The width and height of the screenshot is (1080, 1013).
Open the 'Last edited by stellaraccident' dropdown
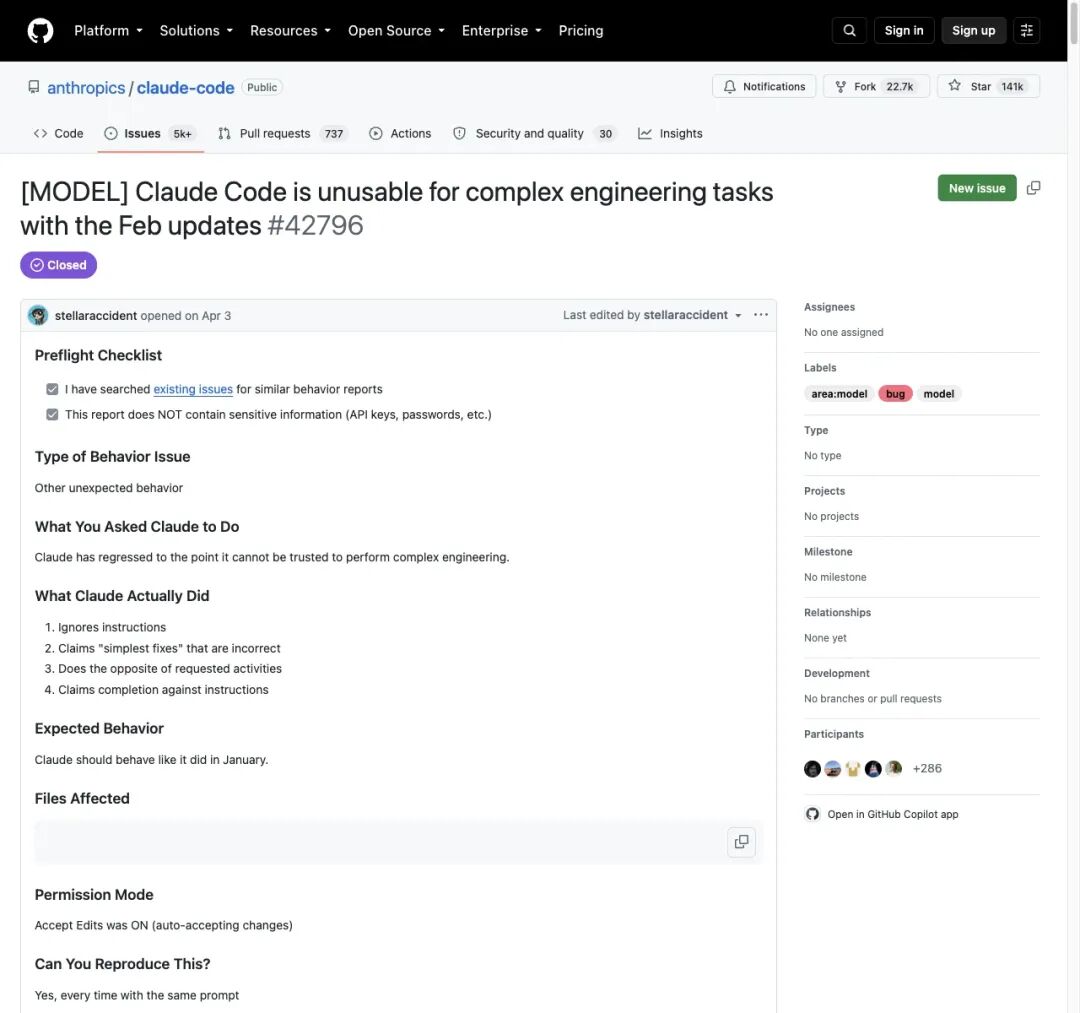652,315
